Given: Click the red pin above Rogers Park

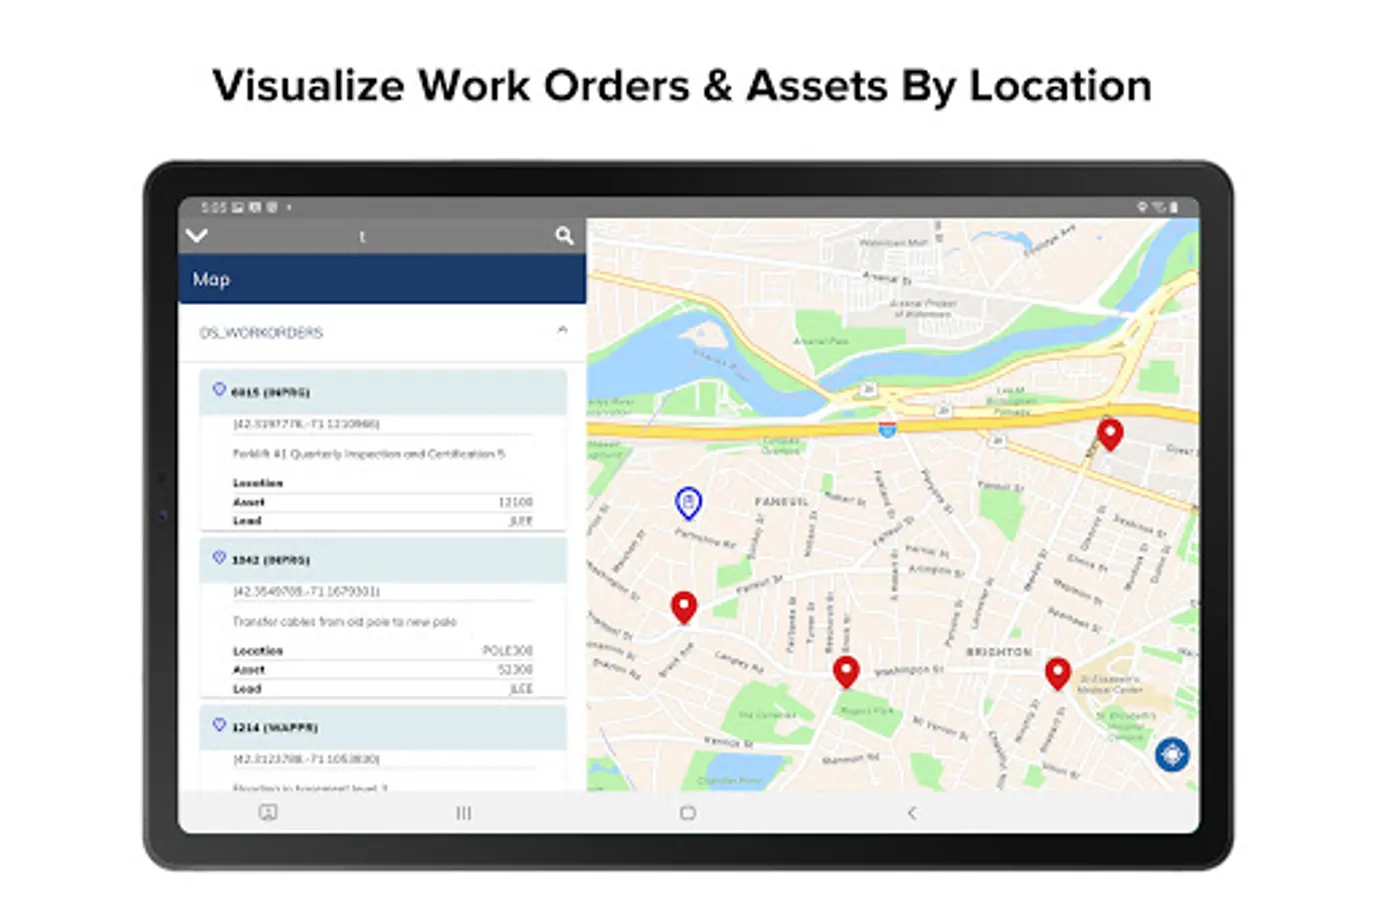Looking at the screenshot, I should 846,672.
